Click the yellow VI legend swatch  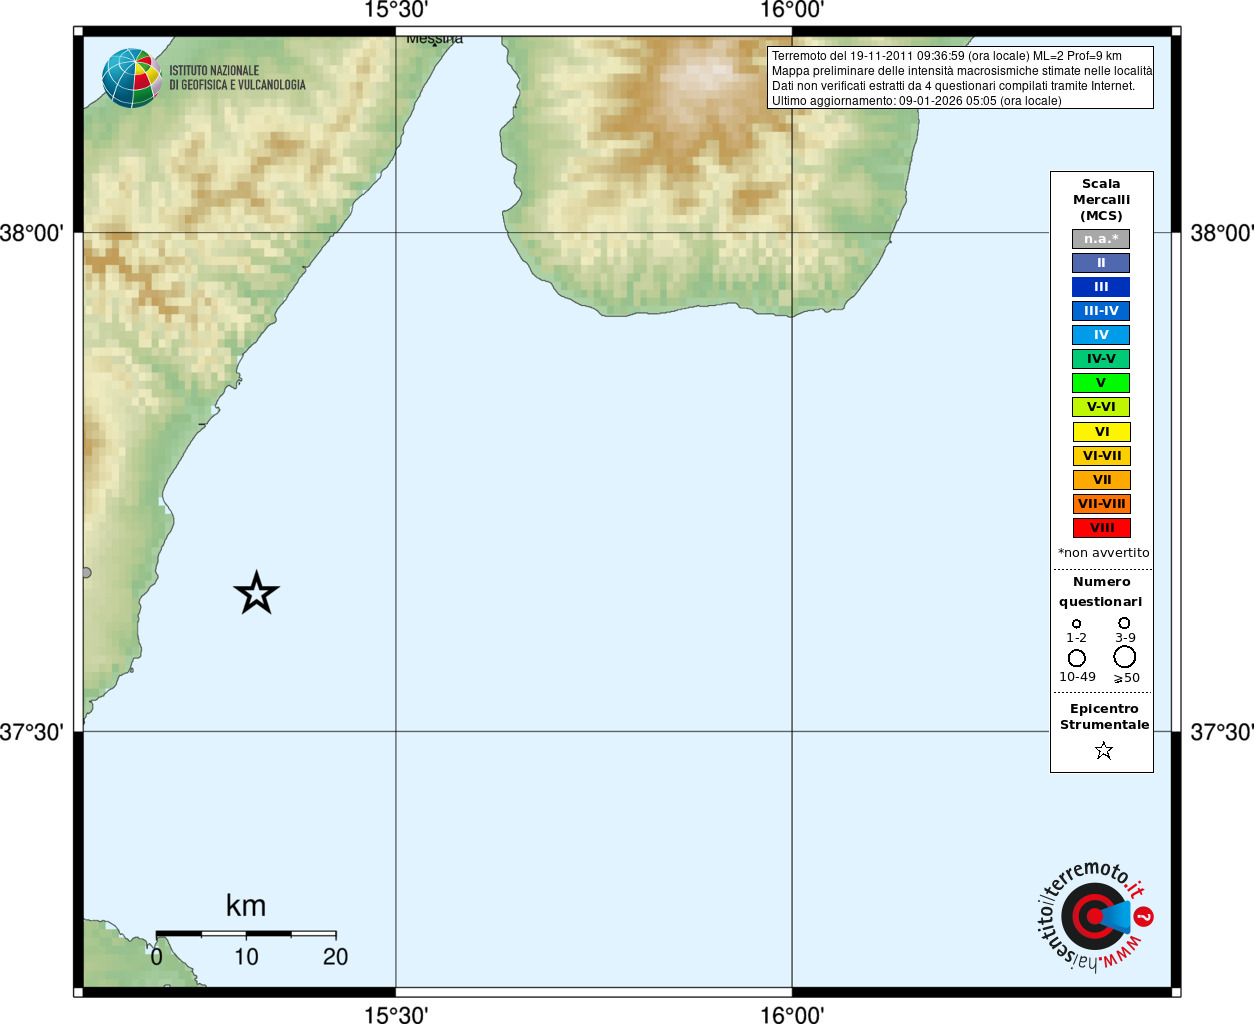tap(1101, 432)
